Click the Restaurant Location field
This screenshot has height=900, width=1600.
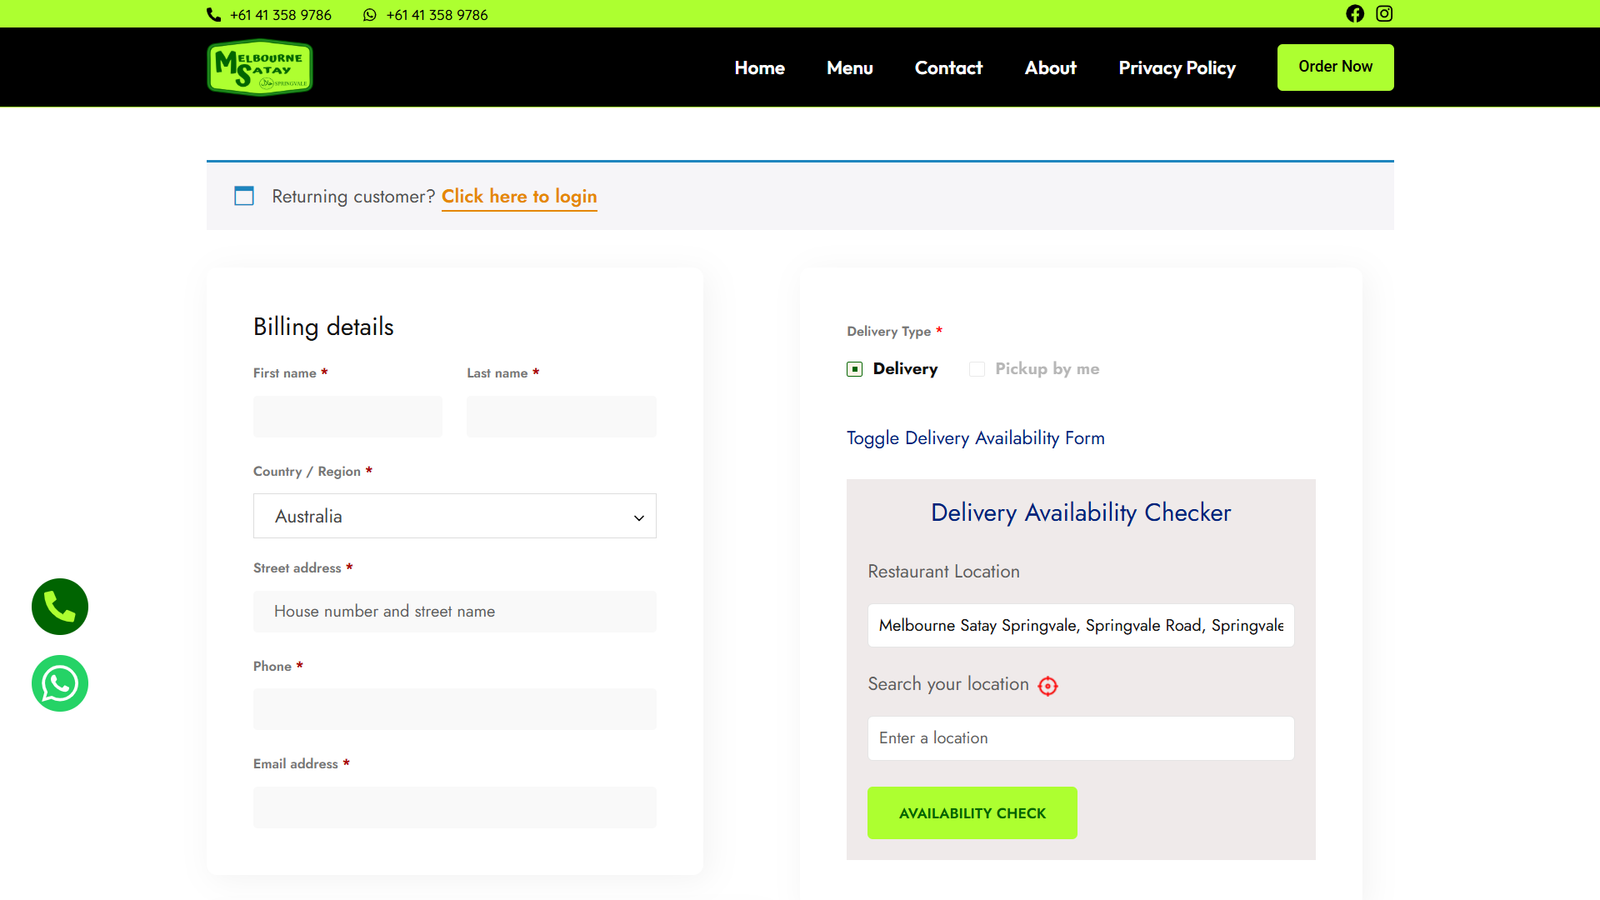click(x=1081, y=625)
